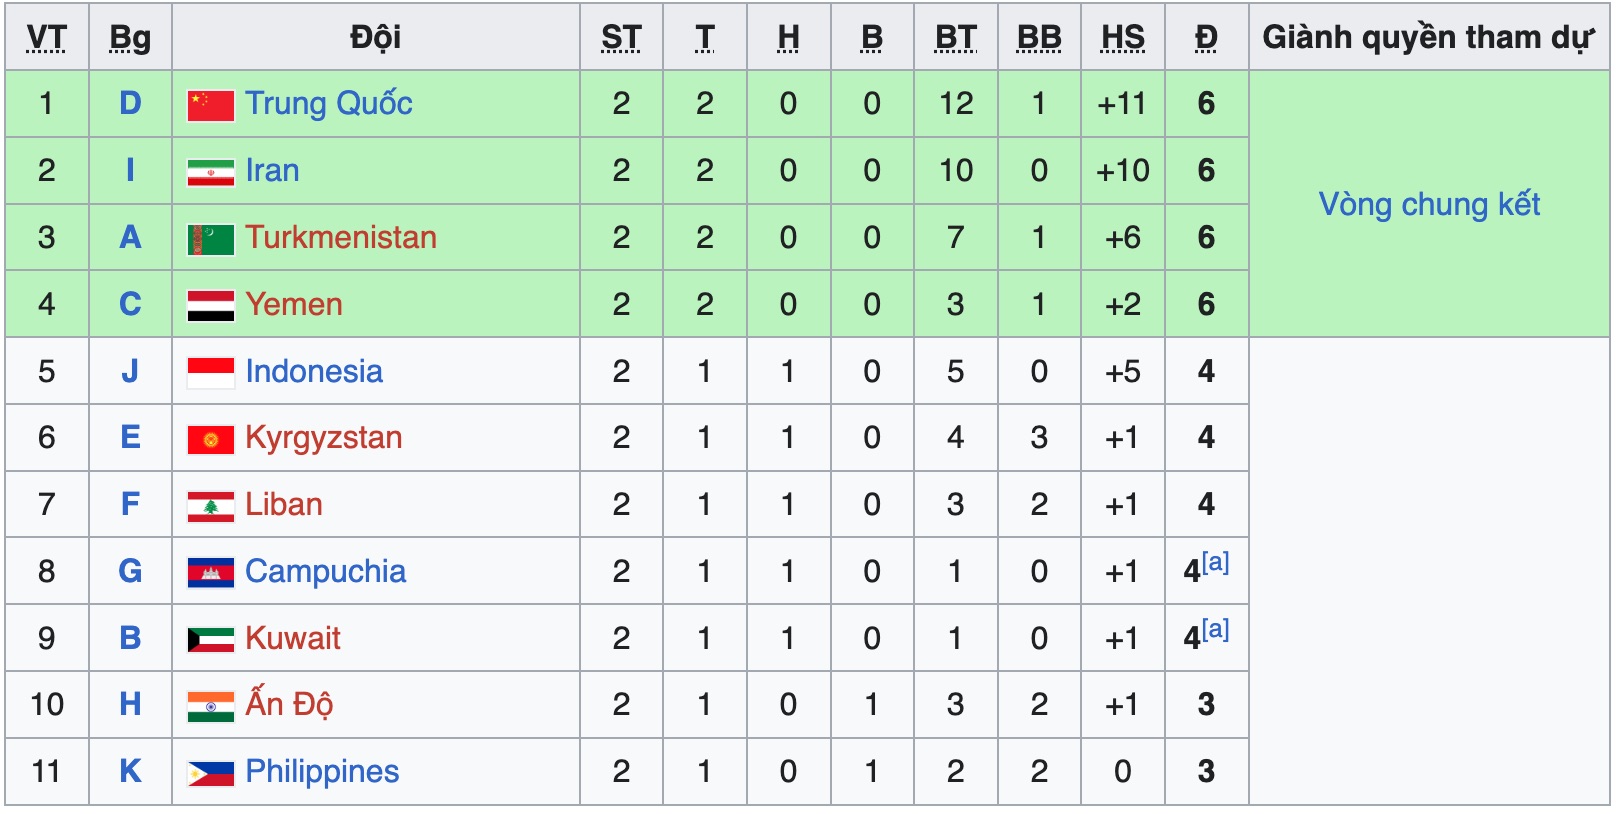Click the Iran flag icon
This screenshot has height=814, width=1616.
pos(210,172)
